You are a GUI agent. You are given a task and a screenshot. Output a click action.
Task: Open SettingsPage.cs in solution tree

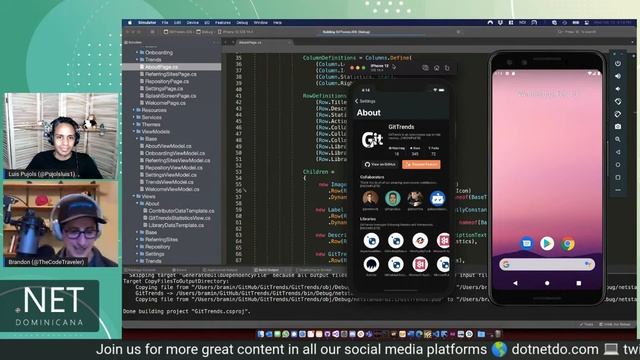(x=164, y=89)
